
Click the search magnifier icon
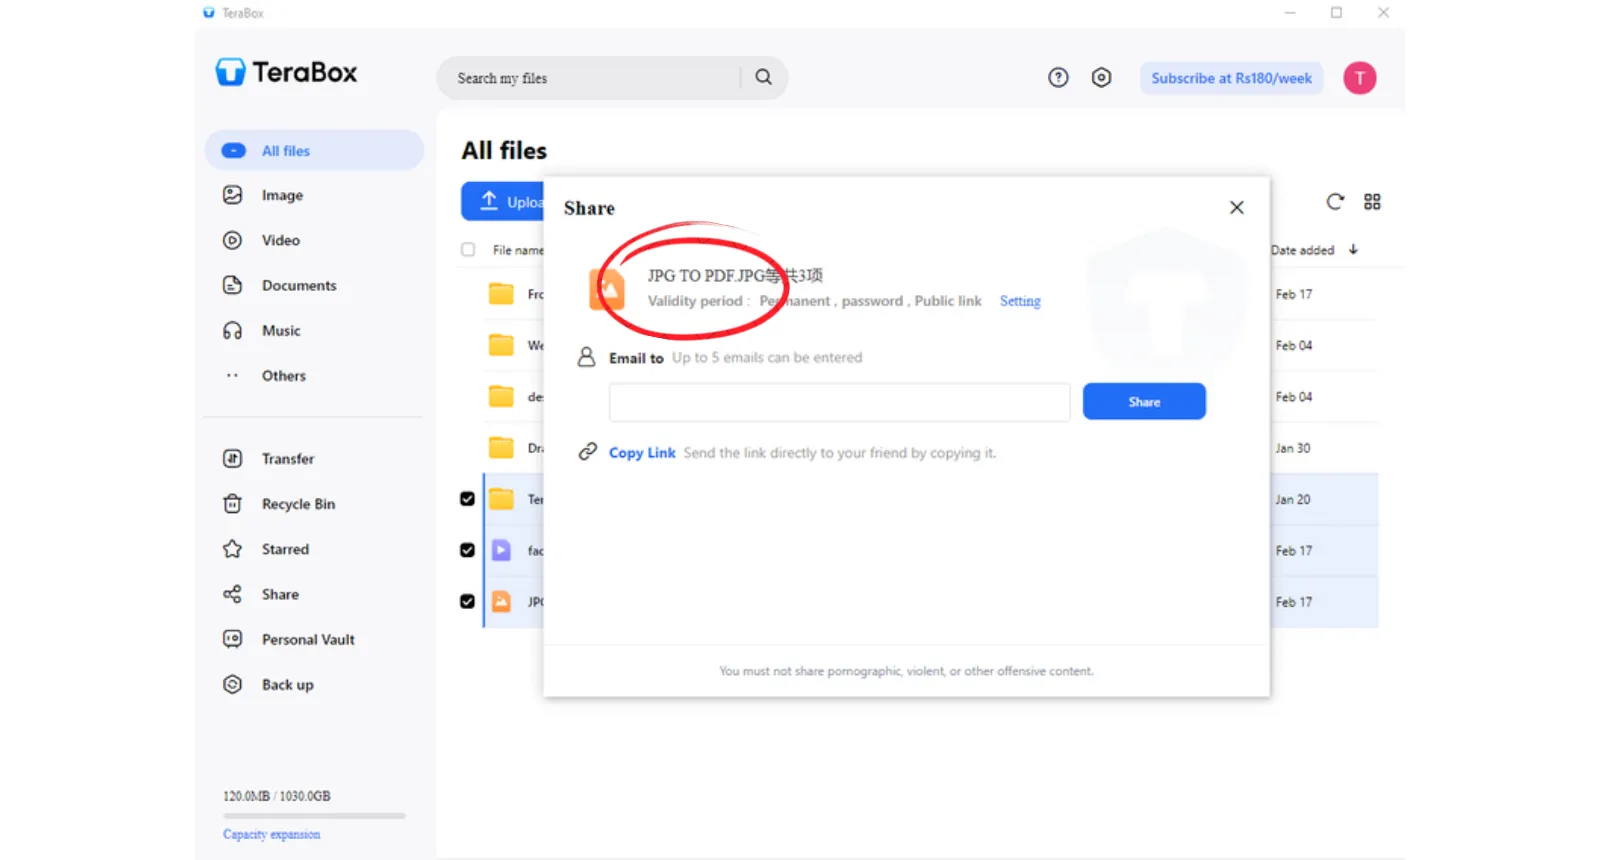pyautogui.click(x=763, y=77)
